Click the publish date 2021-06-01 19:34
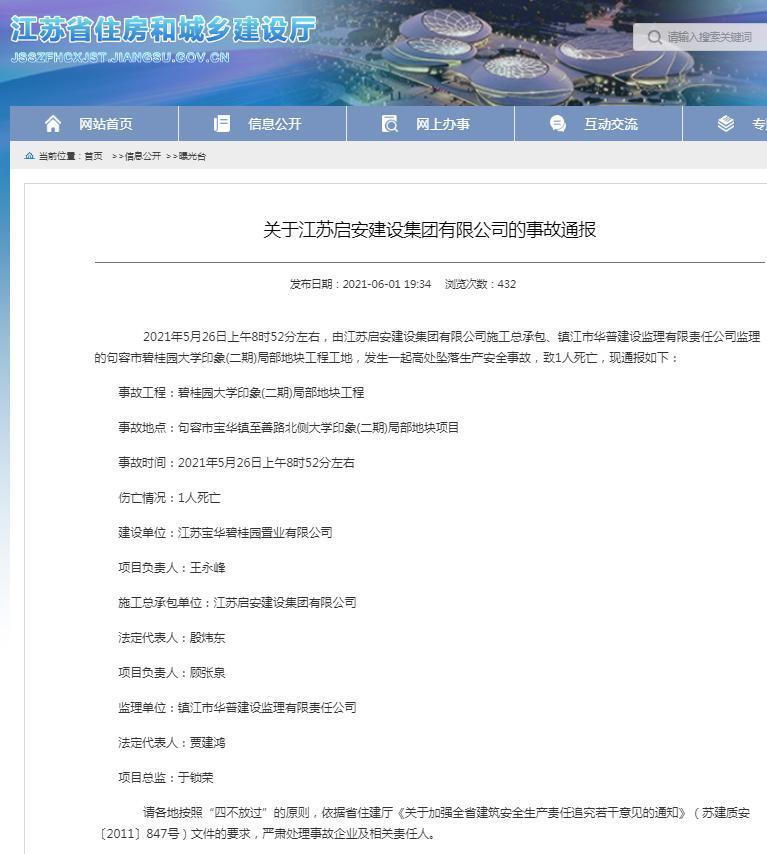This screenshot has width=767, height=854. click(387, 284)
